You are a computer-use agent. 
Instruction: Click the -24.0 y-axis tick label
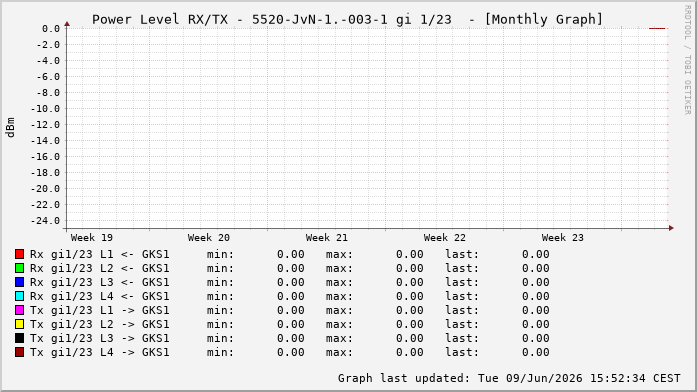[x=45, y=221]
